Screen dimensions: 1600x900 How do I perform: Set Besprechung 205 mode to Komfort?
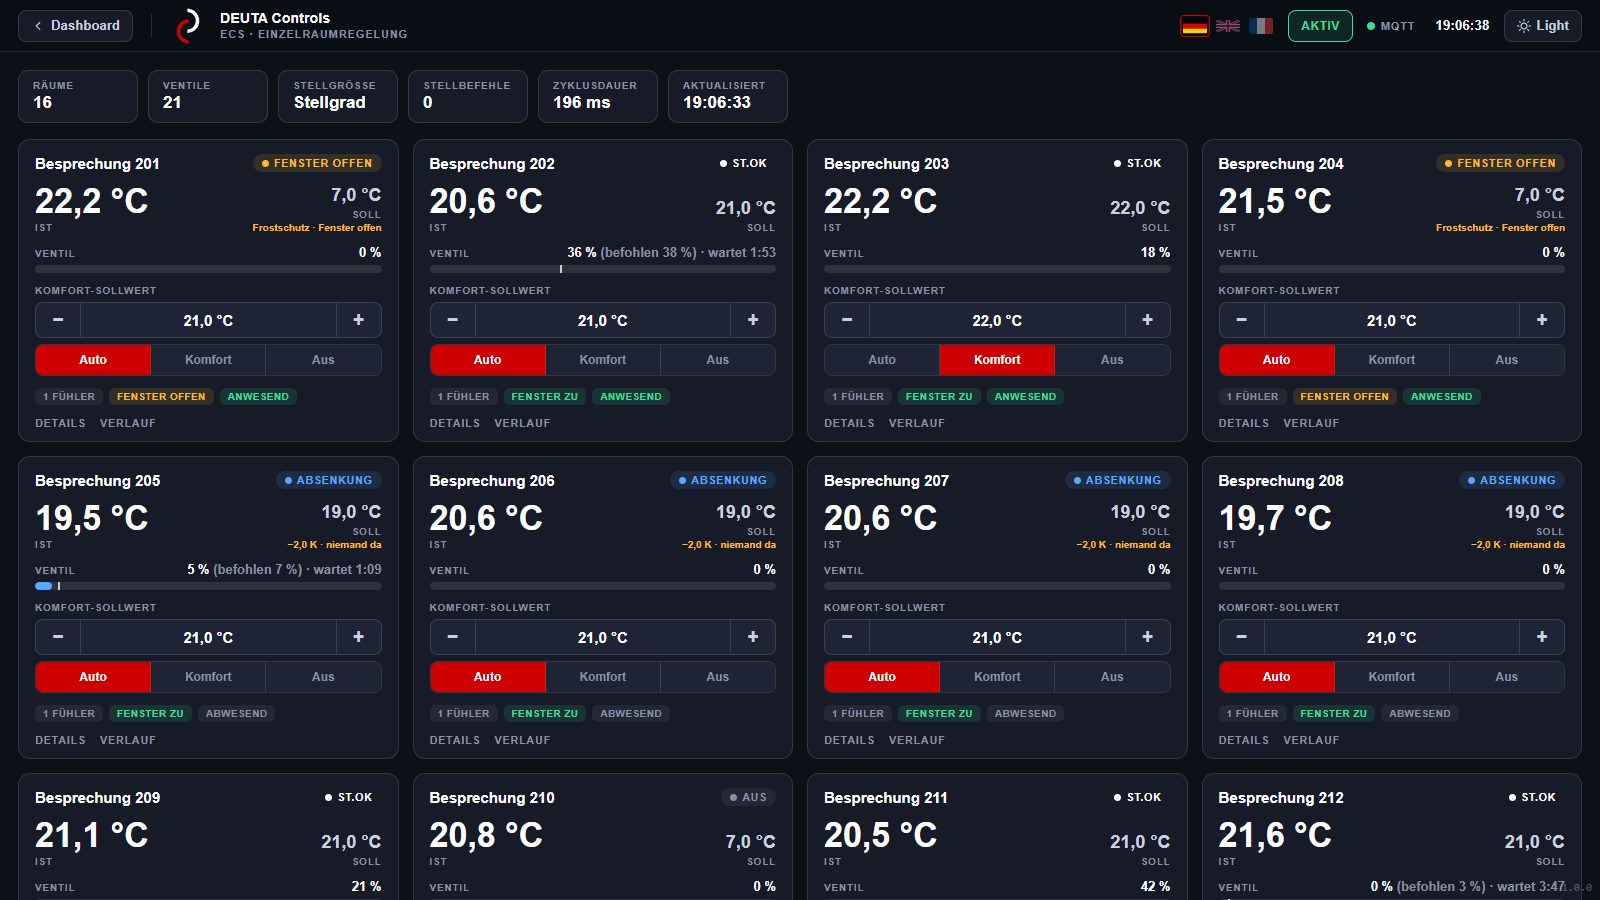pyautogui.click(x=208, y=677)
